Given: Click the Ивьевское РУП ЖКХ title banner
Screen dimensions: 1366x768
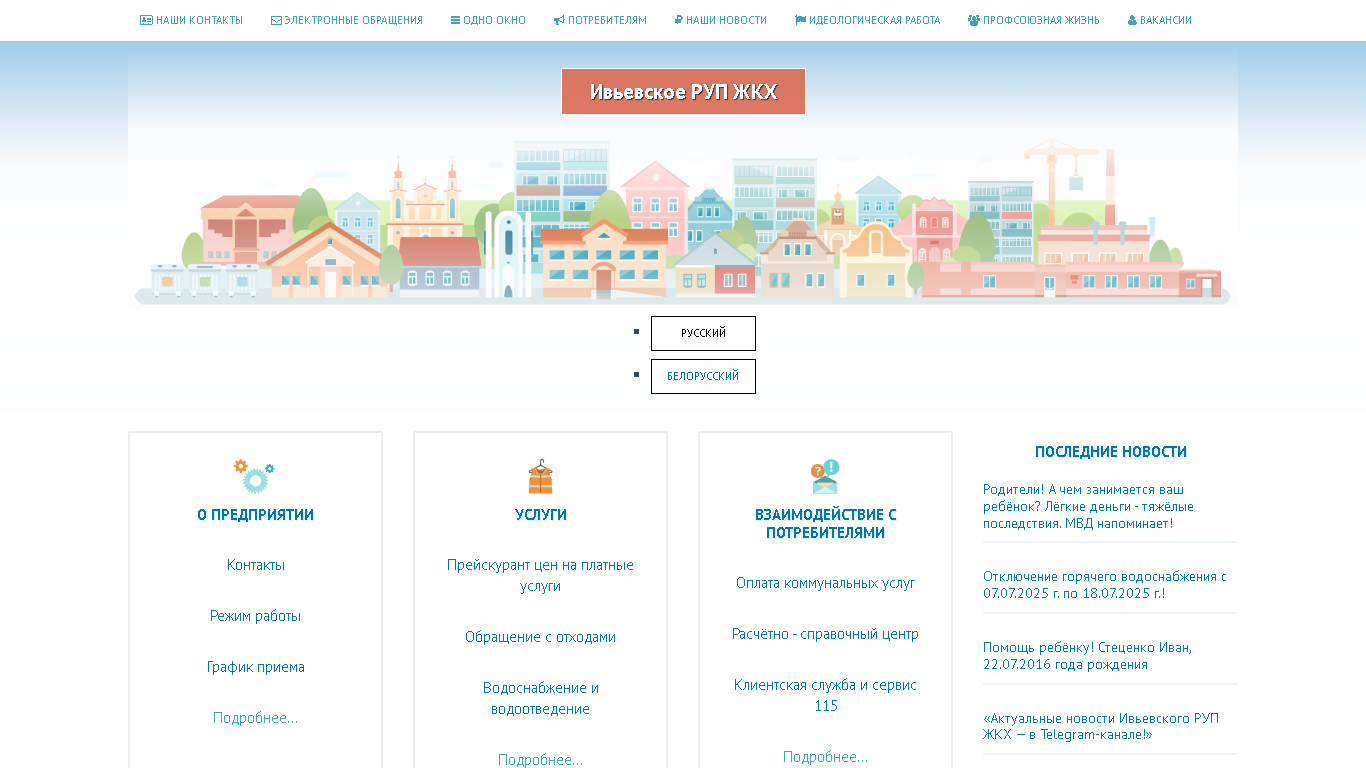Looking at the screenshot, I should click(683, 91).
